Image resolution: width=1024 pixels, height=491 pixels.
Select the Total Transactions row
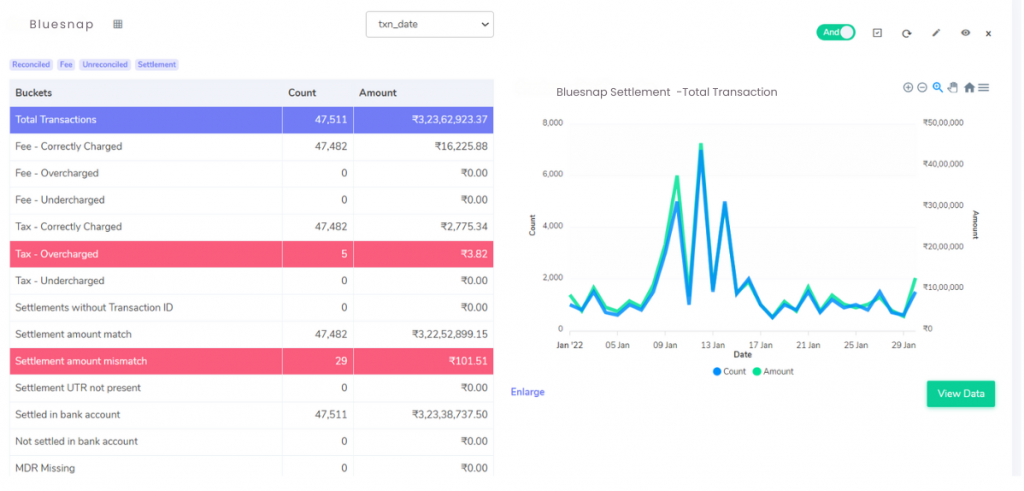pos(251,120)
